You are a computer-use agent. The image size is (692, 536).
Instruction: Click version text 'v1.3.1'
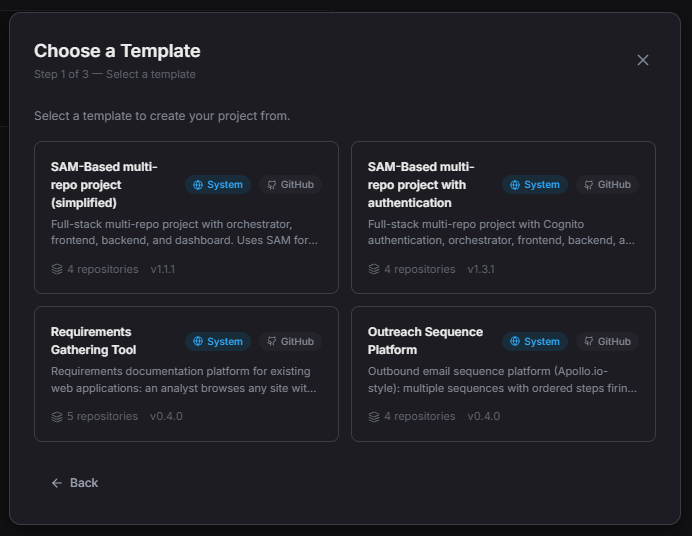click(x=481, y=269)
